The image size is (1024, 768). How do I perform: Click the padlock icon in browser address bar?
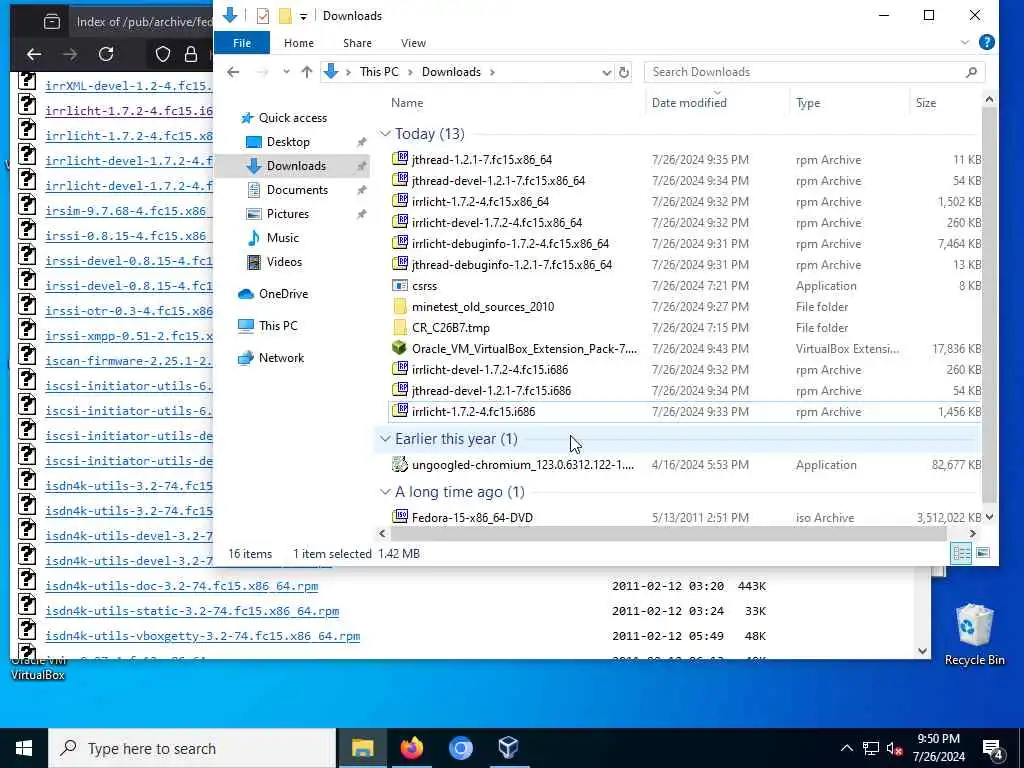coord(191,54)
